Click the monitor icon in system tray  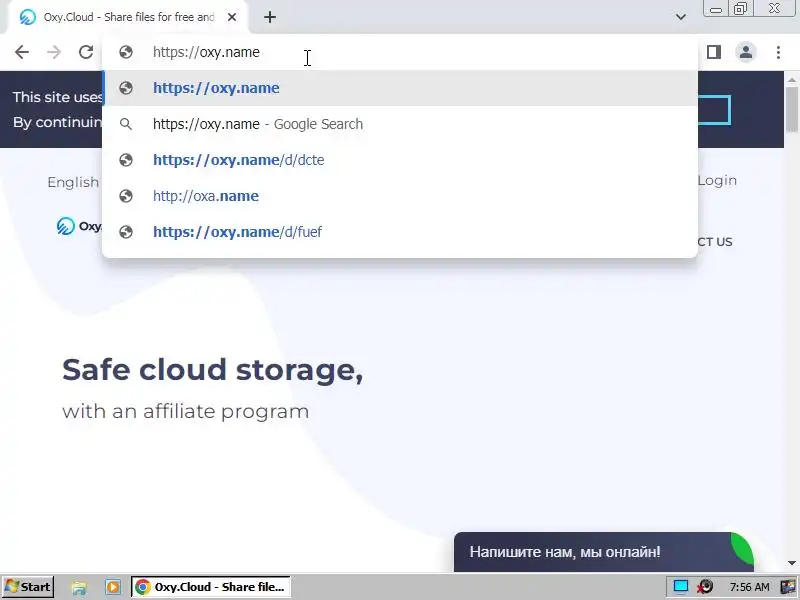coord(681,586)
